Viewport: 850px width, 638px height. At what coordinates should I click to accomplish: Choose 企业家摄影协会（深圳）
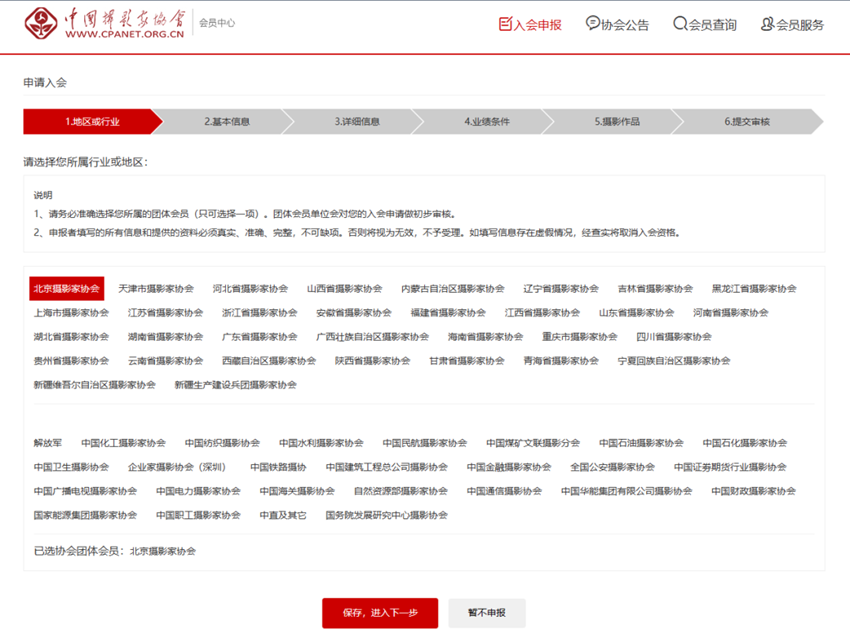pos(177,467)
